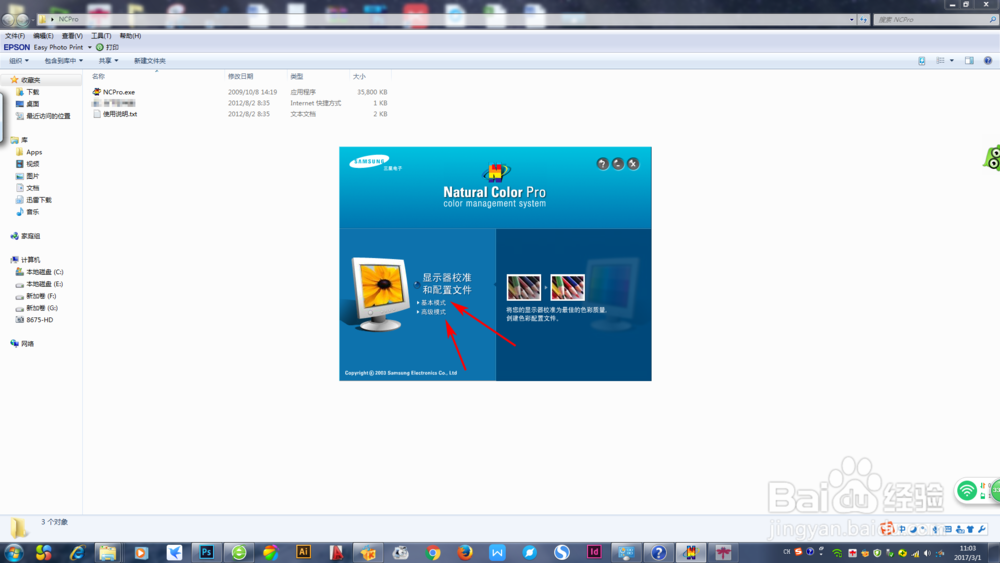Select 收藏夹 in navigation pane
Image resolution: width=1000 pixels, height=563 pixels.
click(x=30, y=80)
